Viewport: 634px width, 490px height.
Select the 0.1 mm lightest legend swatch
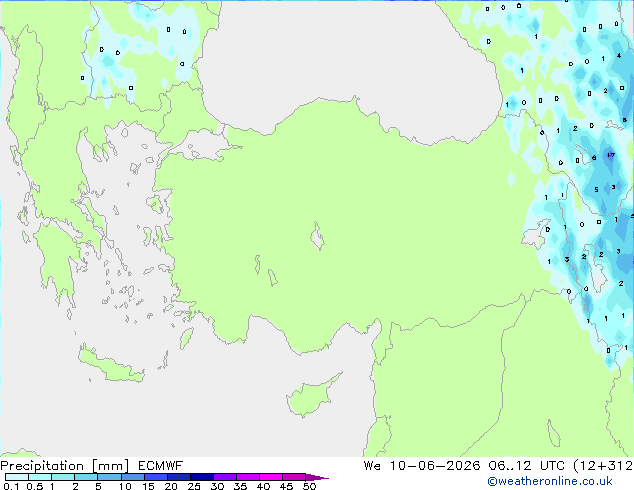coord(17,477)
